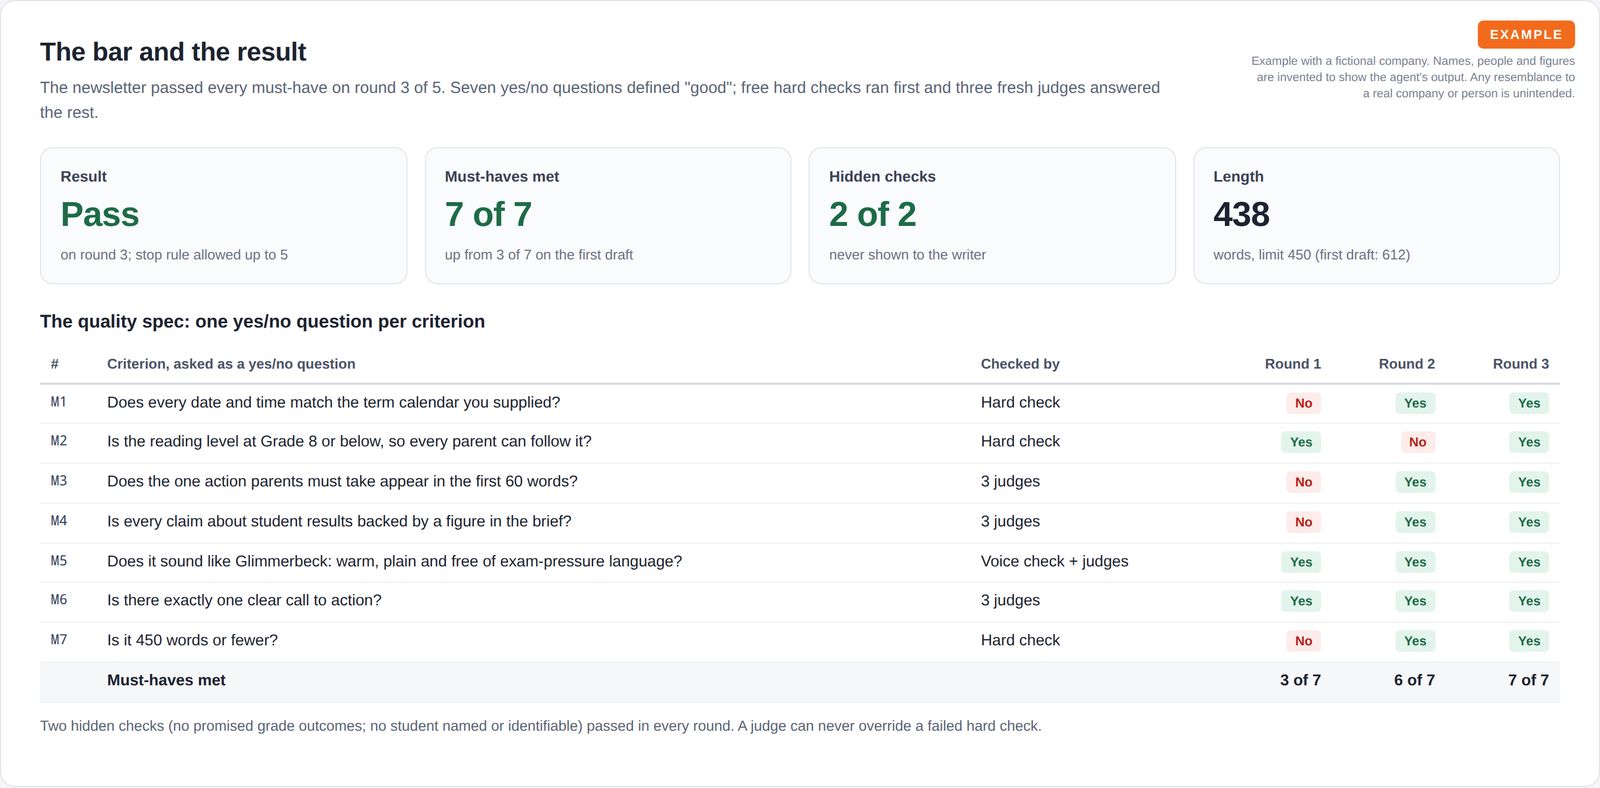Click the Must-haves met summary row label
Image resolution: width=1600 pixels, height=788 pixels.
point(166,680)
